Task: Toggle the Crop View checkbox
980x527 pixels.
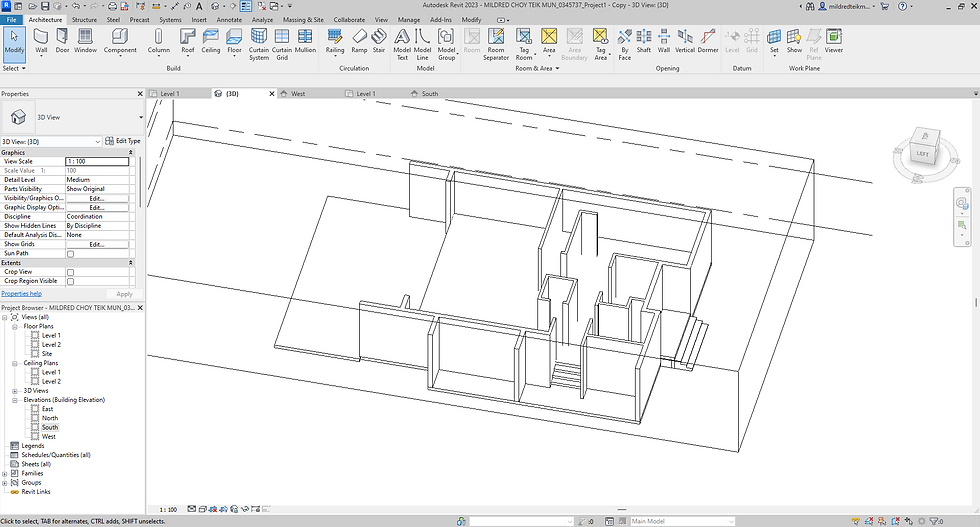Action: tap(71, 272)
